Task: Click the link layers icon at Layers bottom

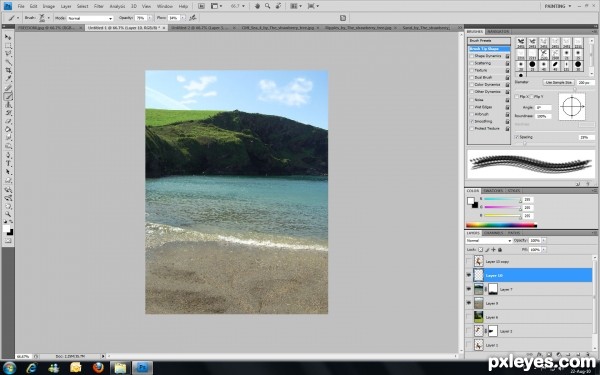Action: click(x=530, y=355)
